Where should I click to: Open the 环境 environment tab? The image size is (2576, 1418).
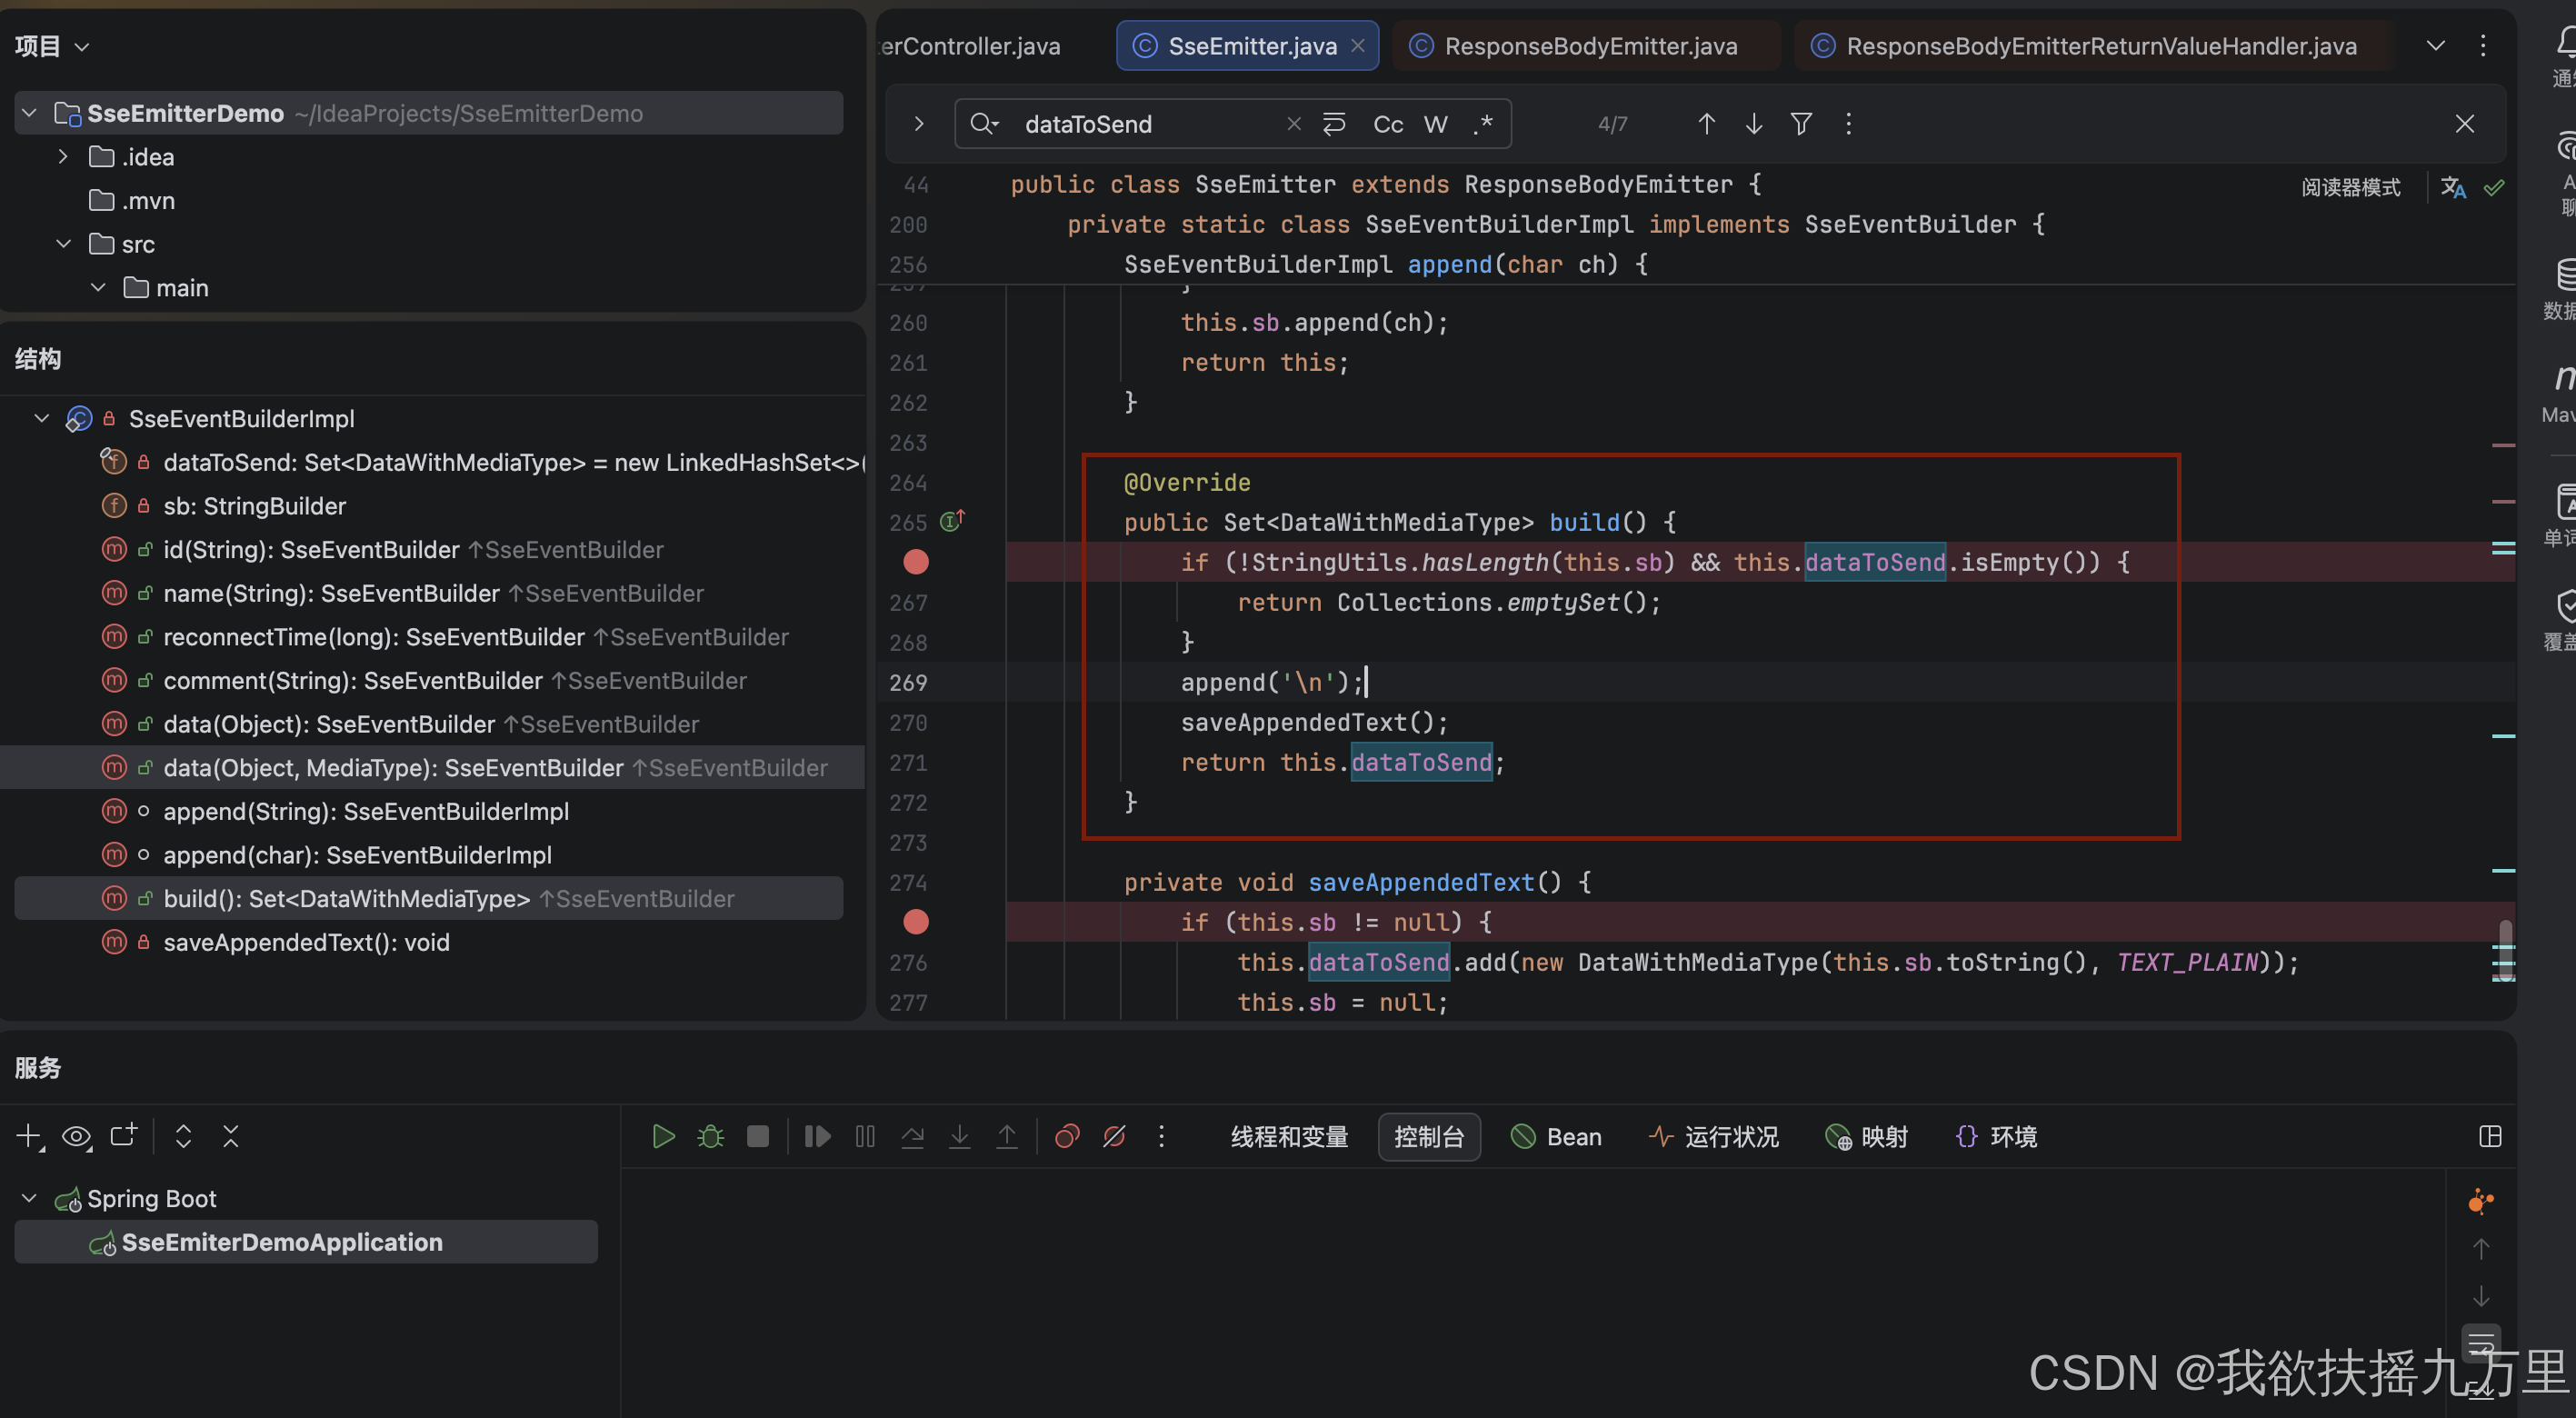[1995, 1137]
